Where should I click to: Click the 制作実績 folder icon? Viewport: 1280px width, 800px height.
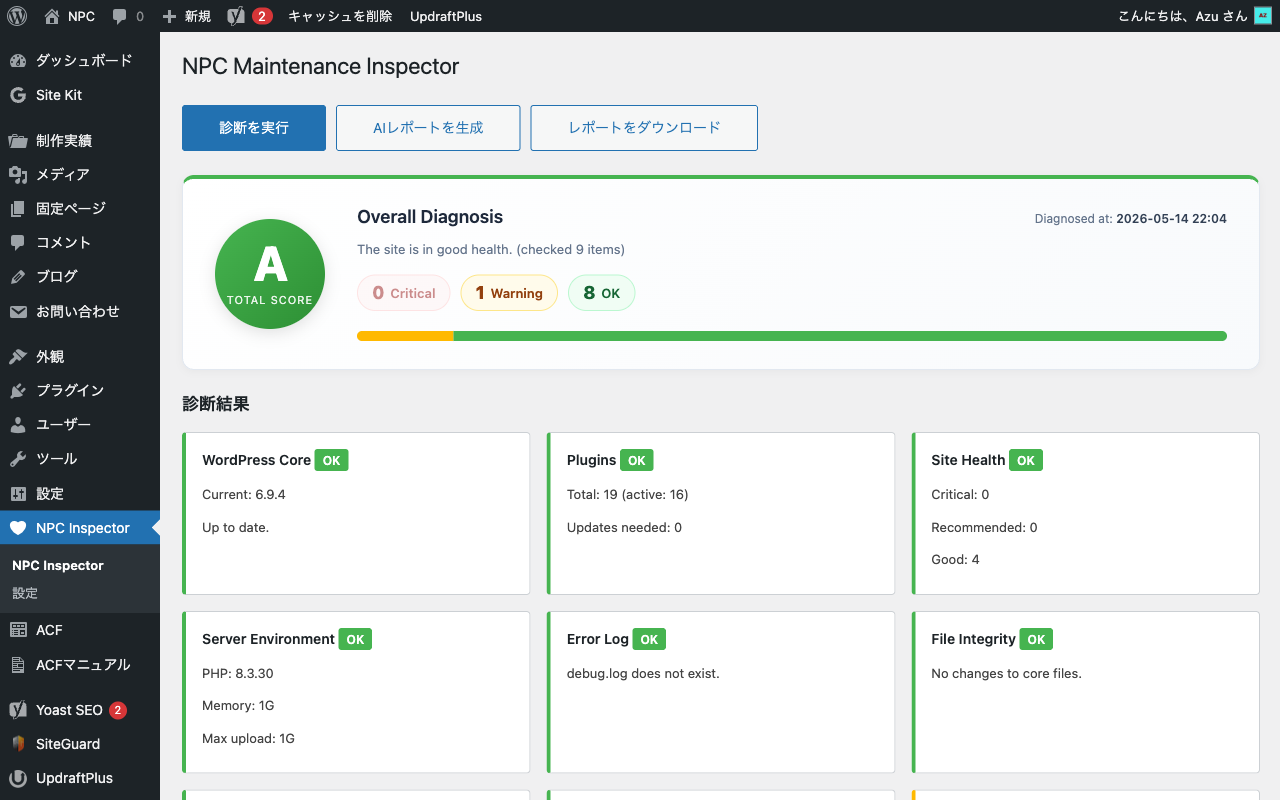(x=18, y=141)
